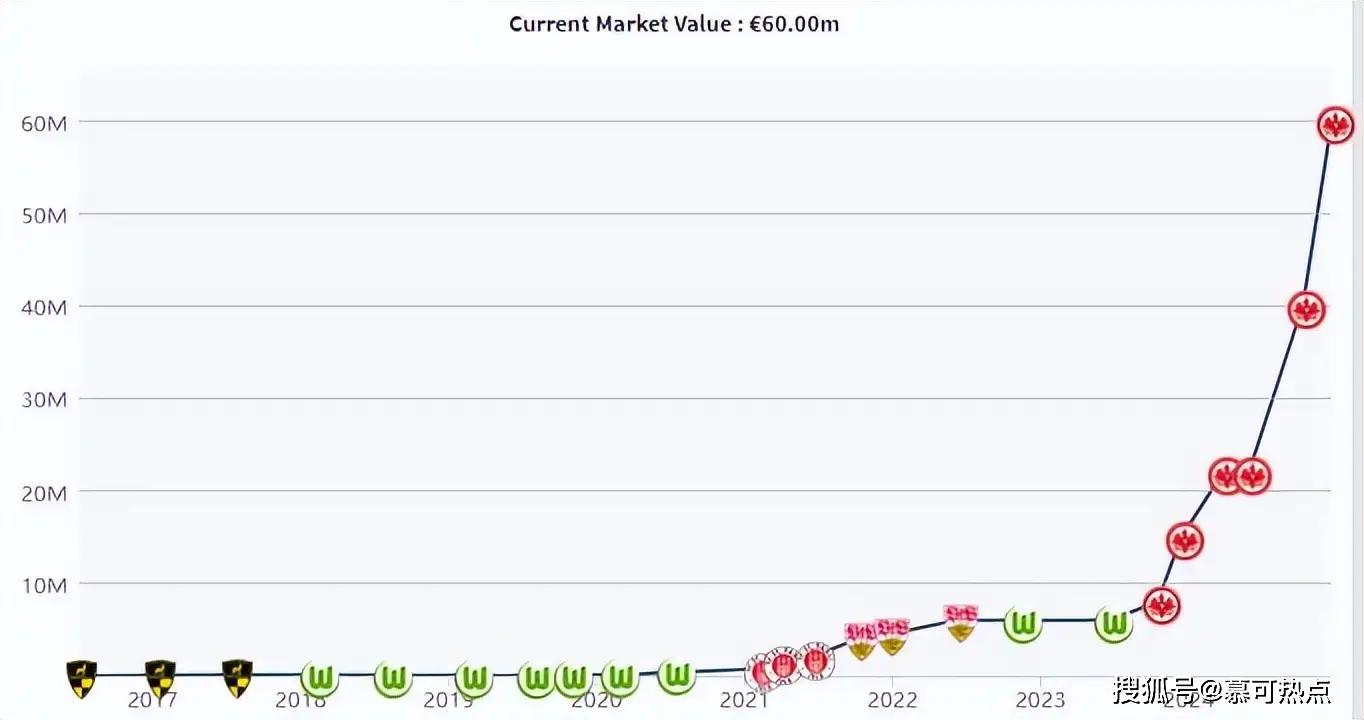Click the left Frankfurt marker of the 20M pair
The height and width of the screenshot is (720, 1364).
(1226, 476)
